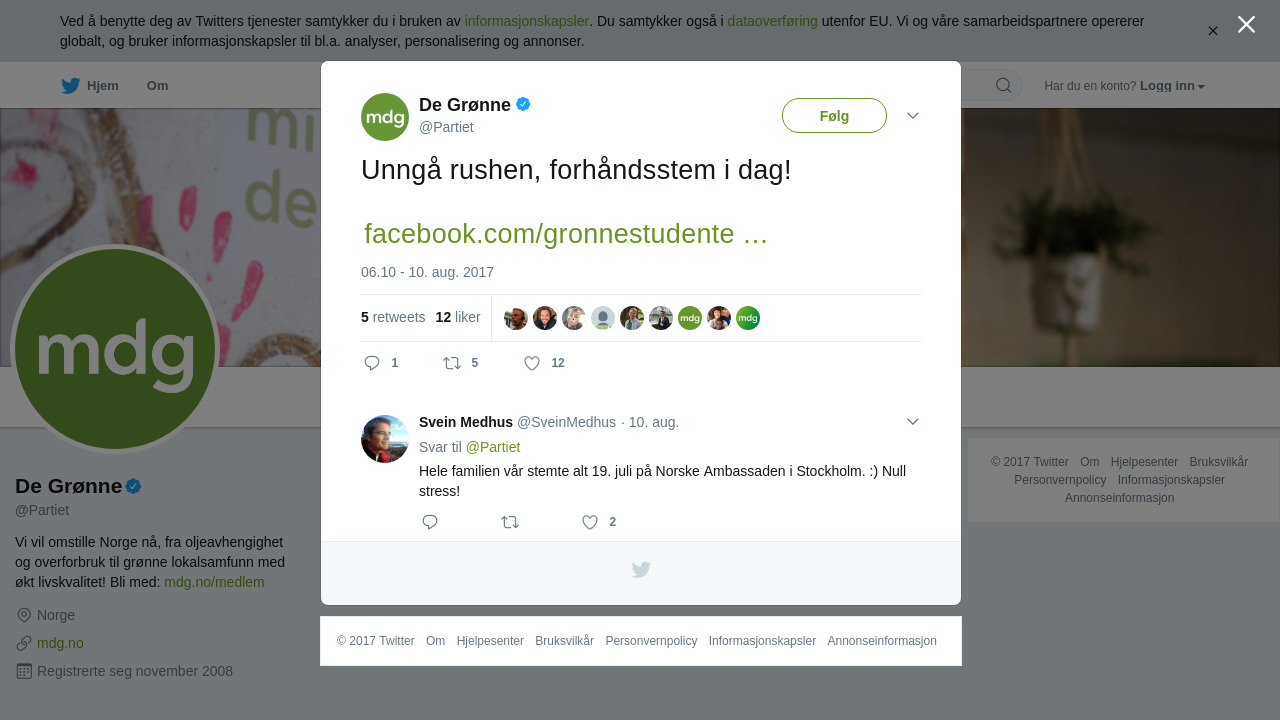
Task: Follow De Grønne with the Følg button
Action: point(834,116)
